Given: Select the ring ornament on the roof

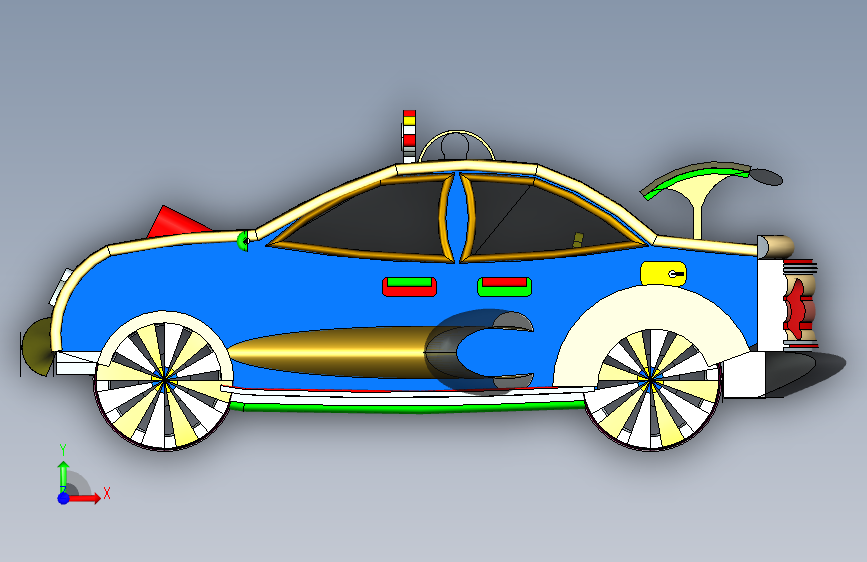Looking at the screenshot, I should click(456, 145).
